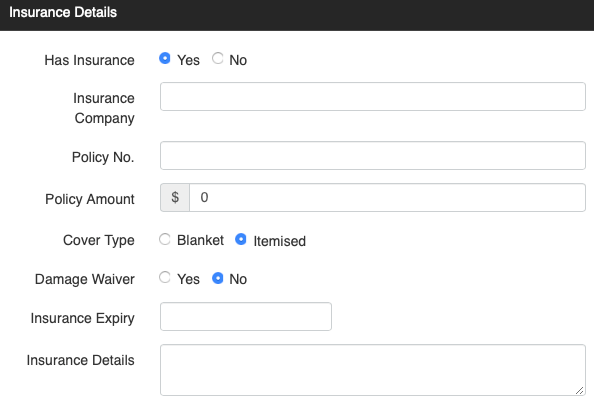Click the dollar sign currency addon
Screen dimensions: 594x407
175,197
